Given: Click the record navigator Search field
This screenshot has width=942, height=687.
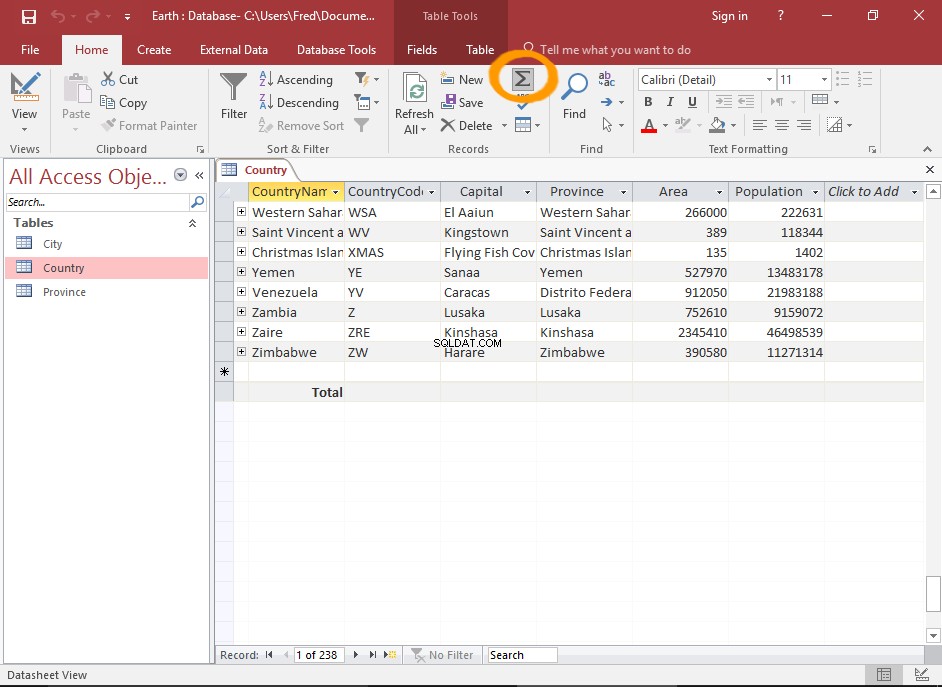Looking at the screenshot, I should [522, 655].
